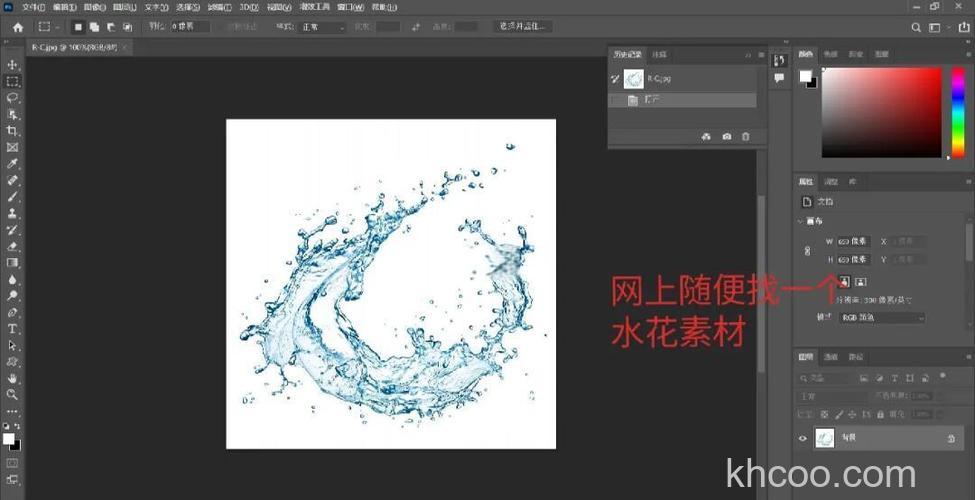Enable New selection mode button
The width and height of the screenshot is (975, 500).
pos(78,27)
